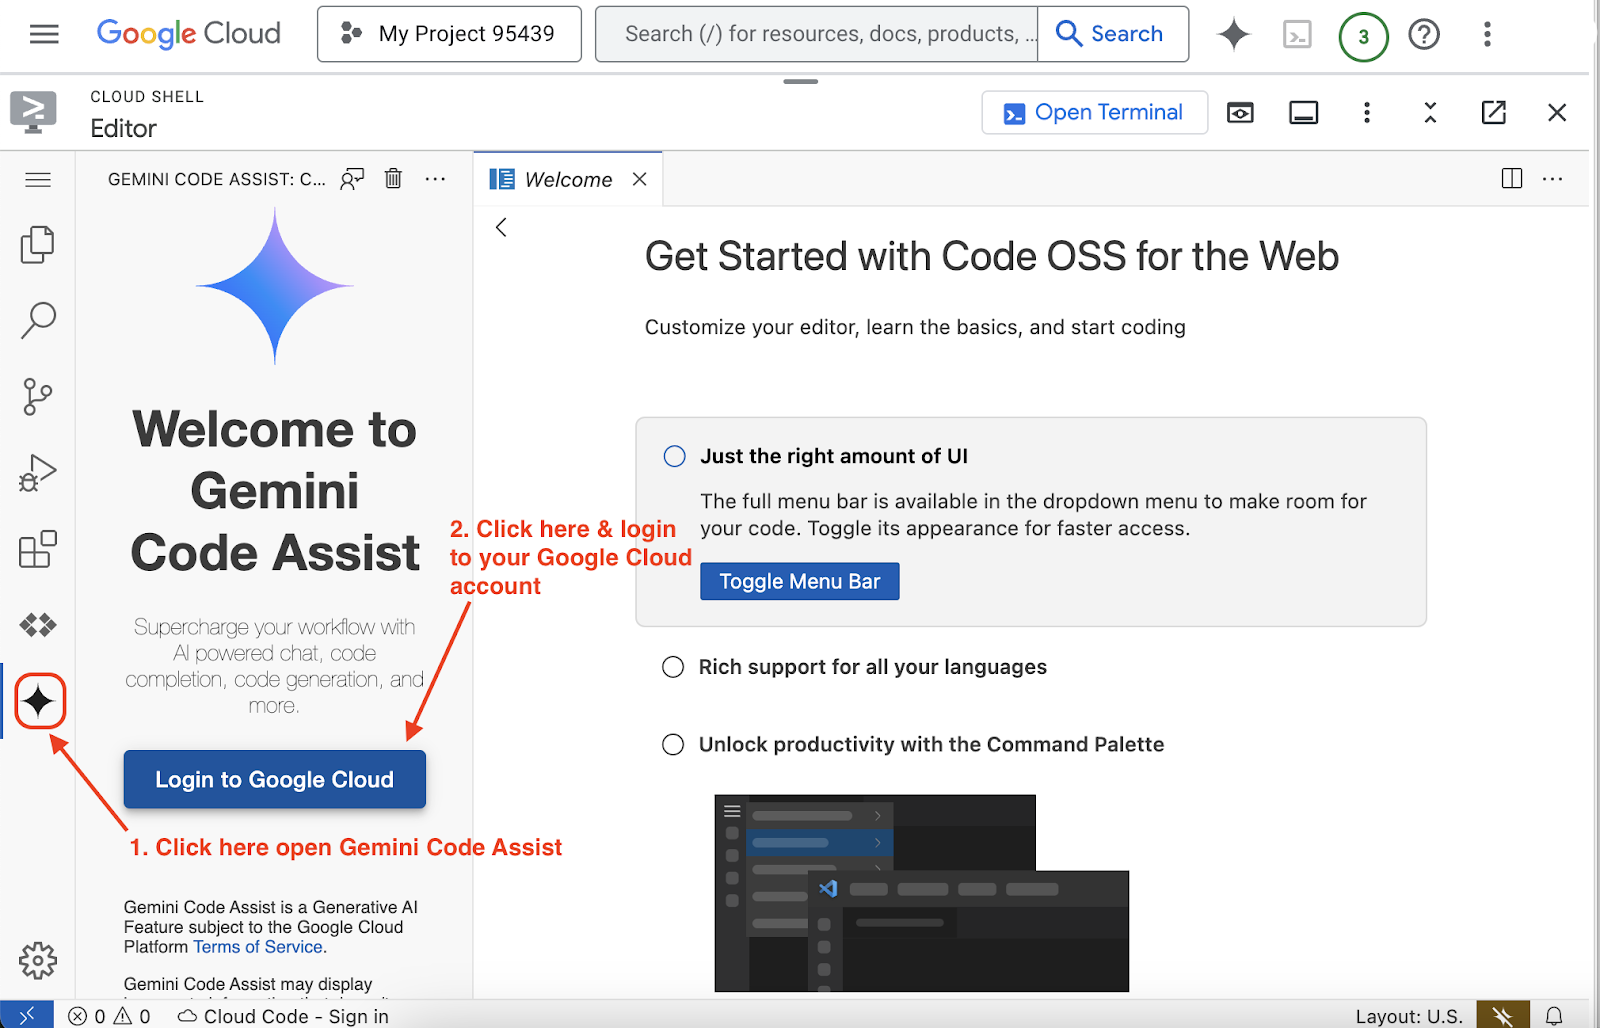
Task: Select the 'Just the right amount of UI' radio
Action: click(675, 457)
